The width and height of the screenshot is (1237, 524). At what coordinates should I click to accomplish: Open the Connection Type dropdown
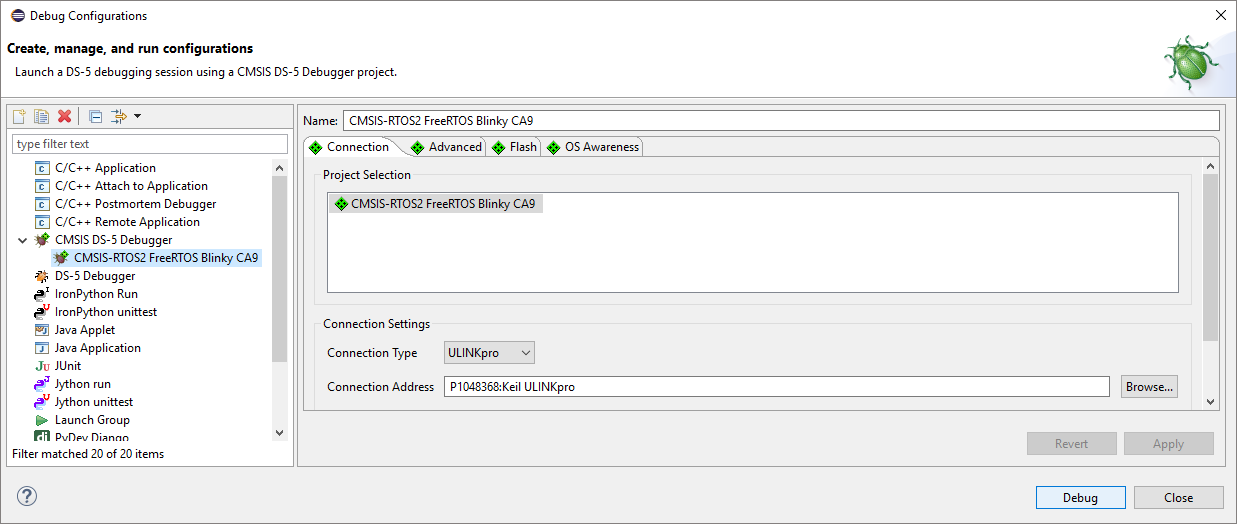tap(489, 353)
